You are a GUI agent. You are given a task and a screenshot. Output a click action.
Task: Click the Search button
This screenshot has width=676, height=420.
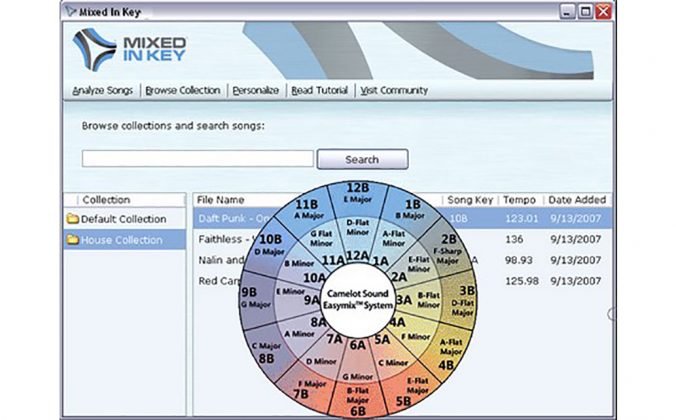coord(362,160)
